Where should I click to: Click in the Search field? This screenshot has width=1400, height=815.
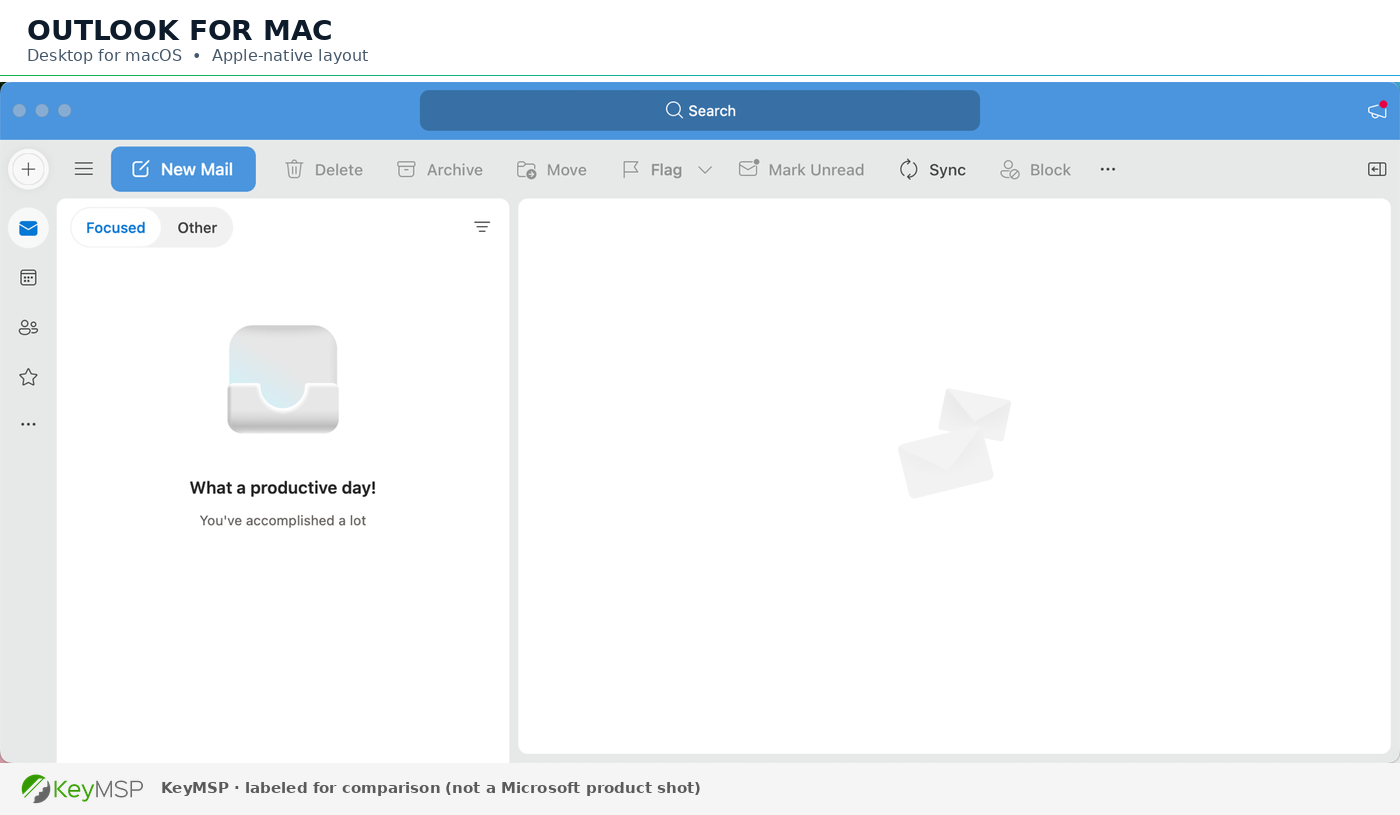(x=700, y=110)
